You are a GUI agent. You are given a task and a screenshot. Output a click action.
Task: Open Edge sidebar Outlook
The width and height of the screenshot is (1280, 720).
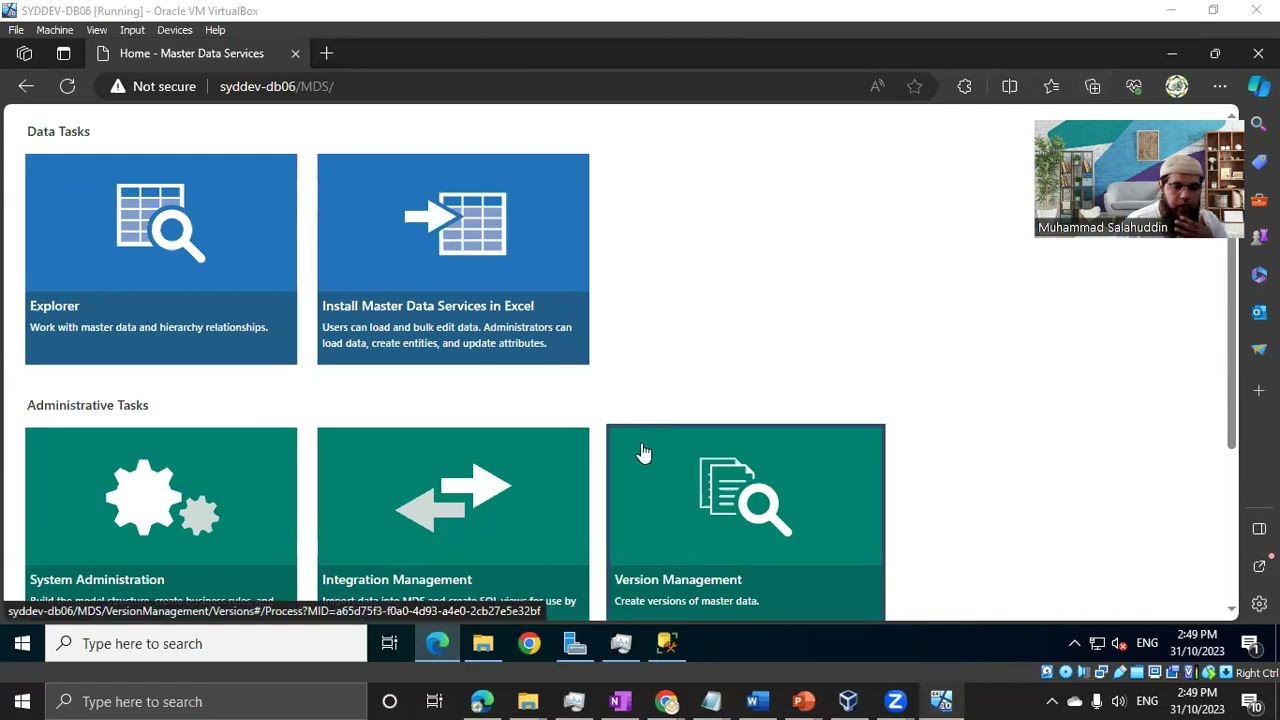tap(1259, 312)
